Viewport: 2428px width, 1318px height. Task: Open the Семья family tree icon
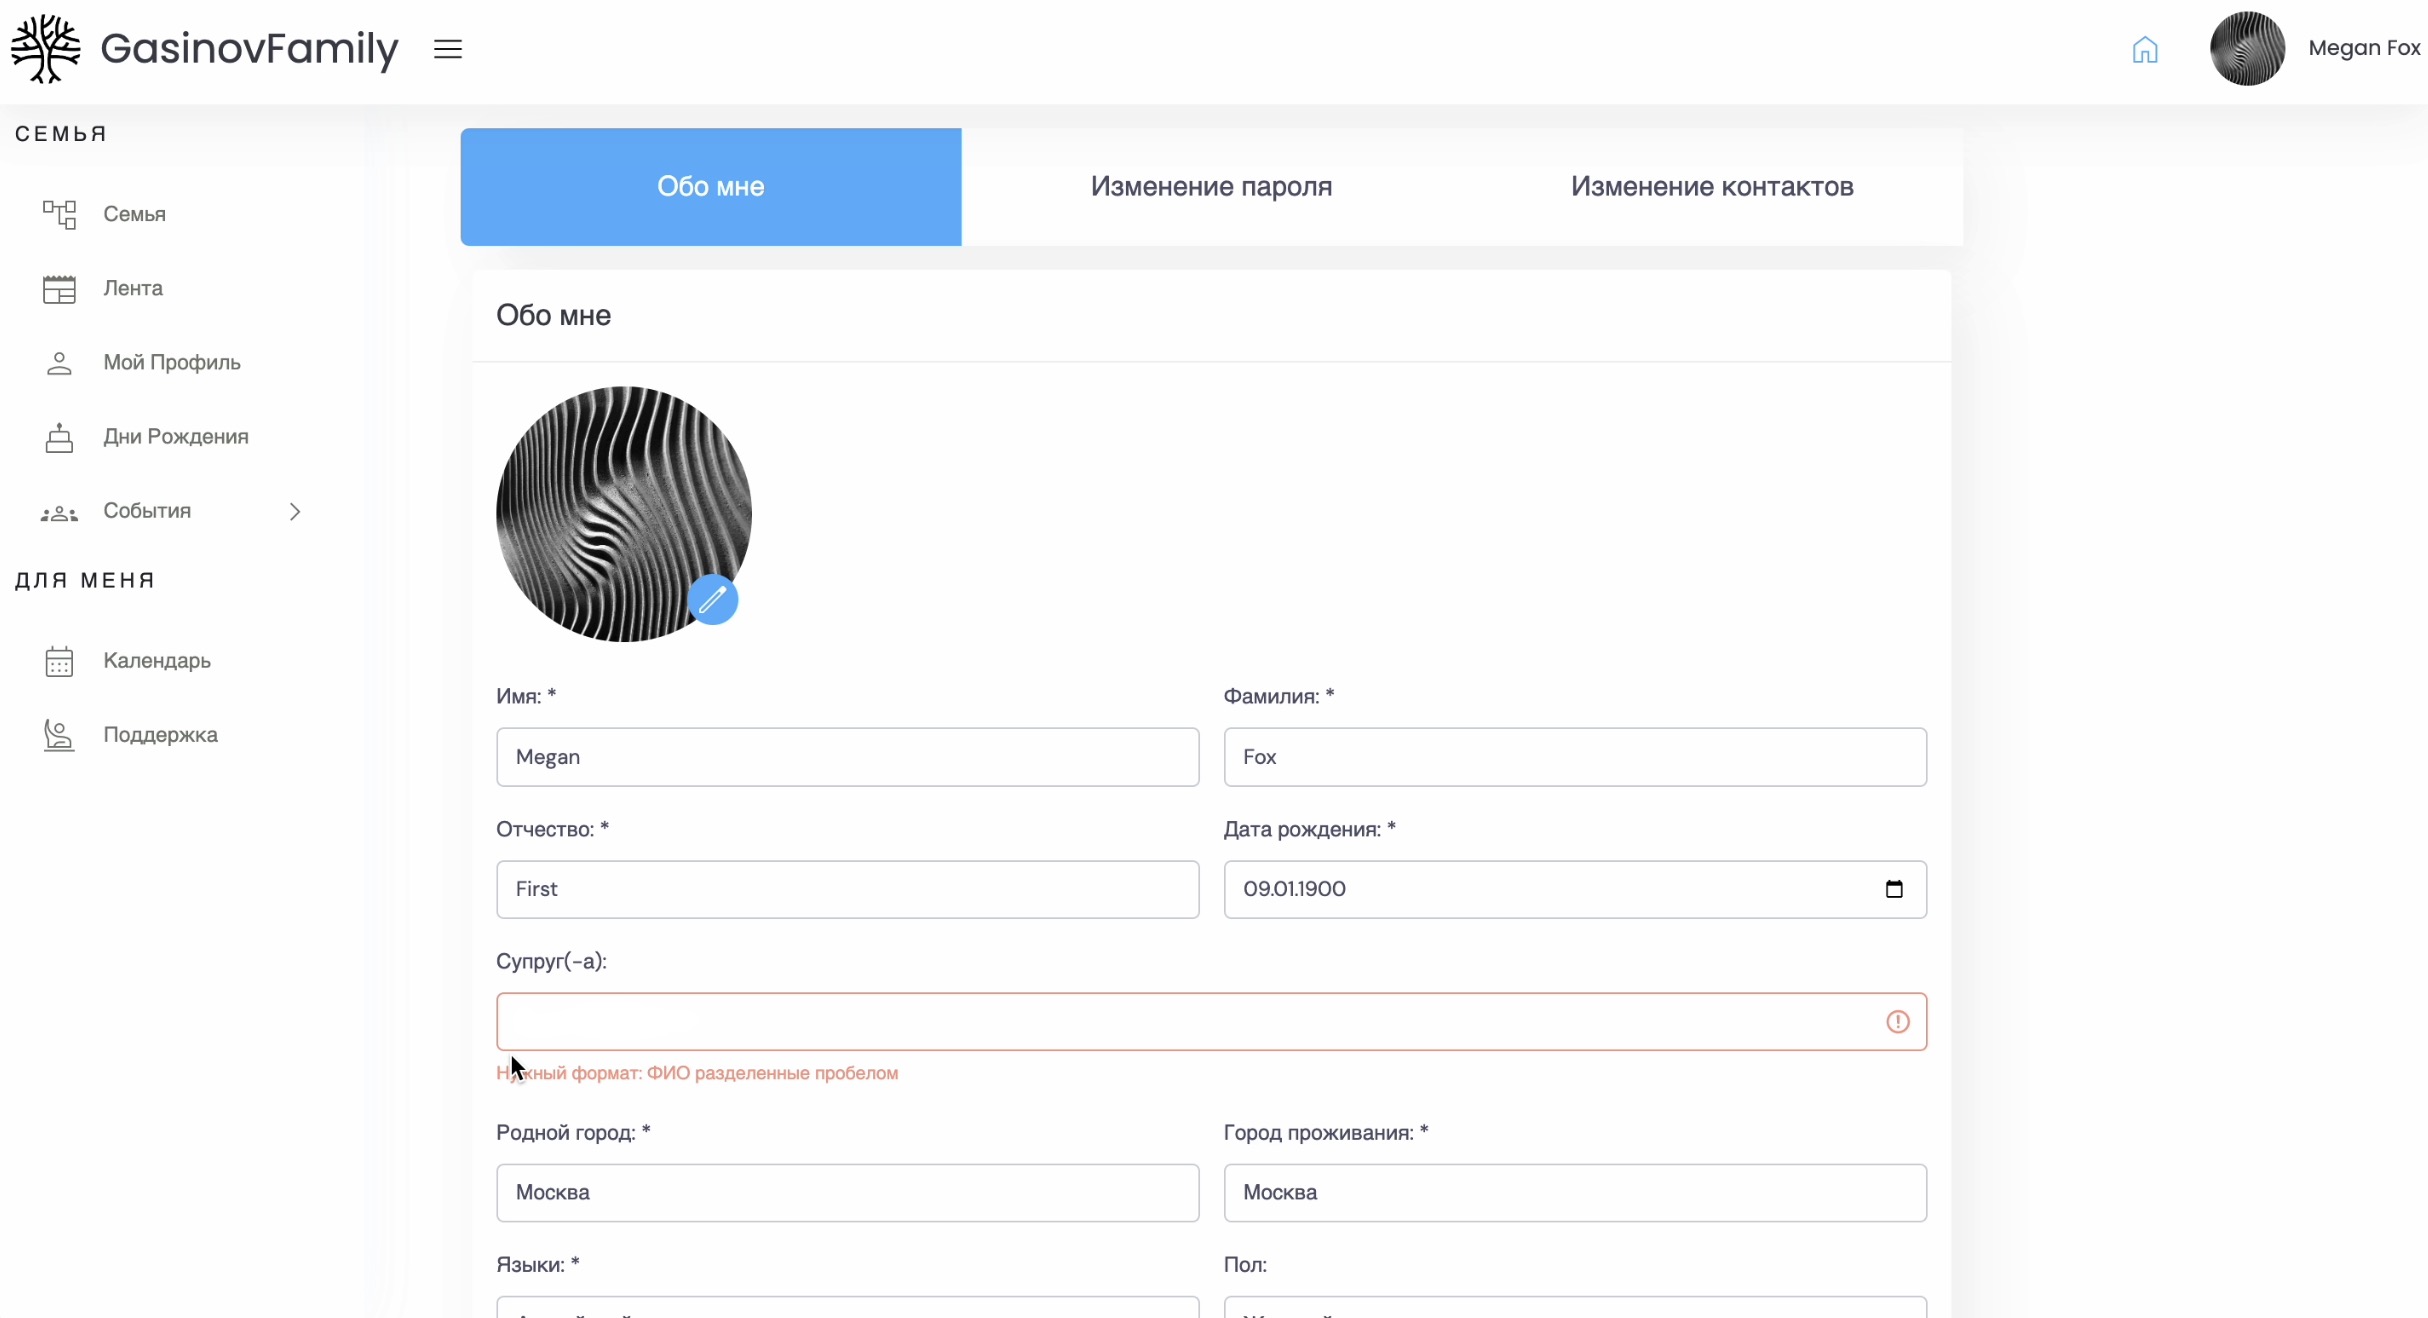59,214
